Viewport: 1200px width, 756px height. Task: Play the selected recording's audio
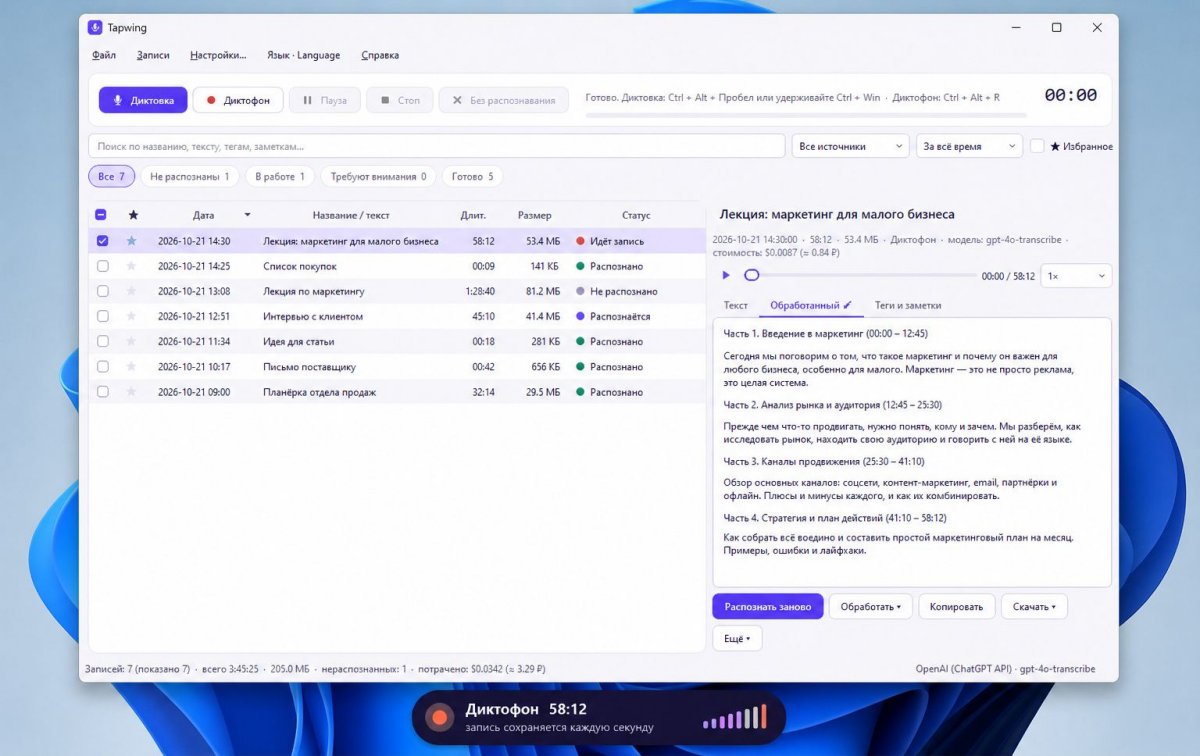726,275
